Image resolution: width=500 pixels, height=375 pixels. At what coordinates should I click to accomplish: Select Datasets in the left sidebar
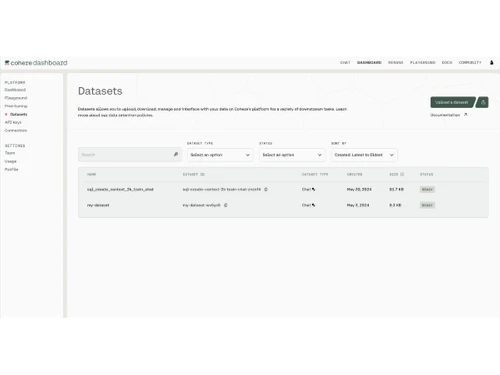[x=19, y=114]
